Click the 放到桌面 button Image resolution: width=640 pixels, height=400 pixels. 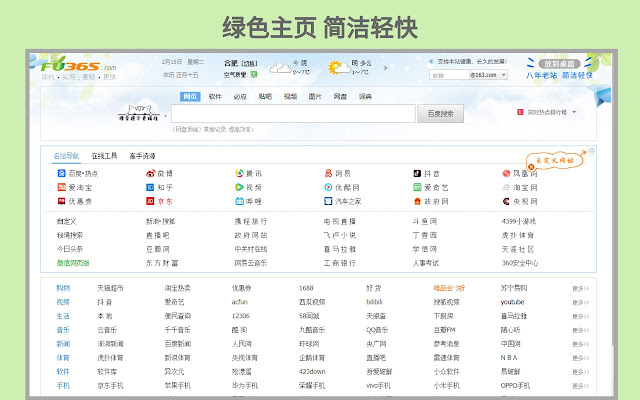click(559, 64)
